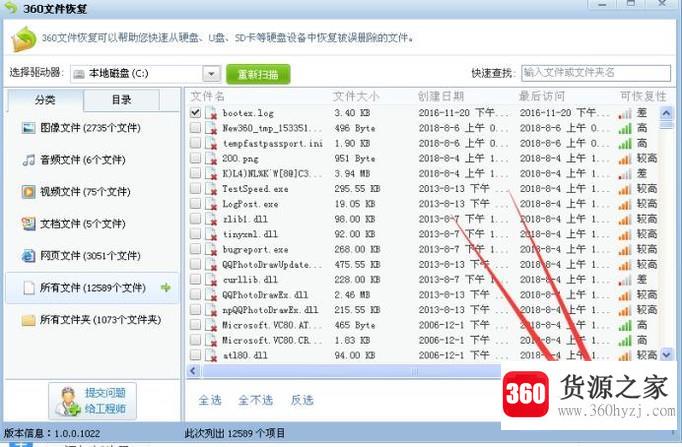Viewport: 682px width, 447px height.
Task: Check the TestSpeed.exe checkbox
Action: point(195,188)
